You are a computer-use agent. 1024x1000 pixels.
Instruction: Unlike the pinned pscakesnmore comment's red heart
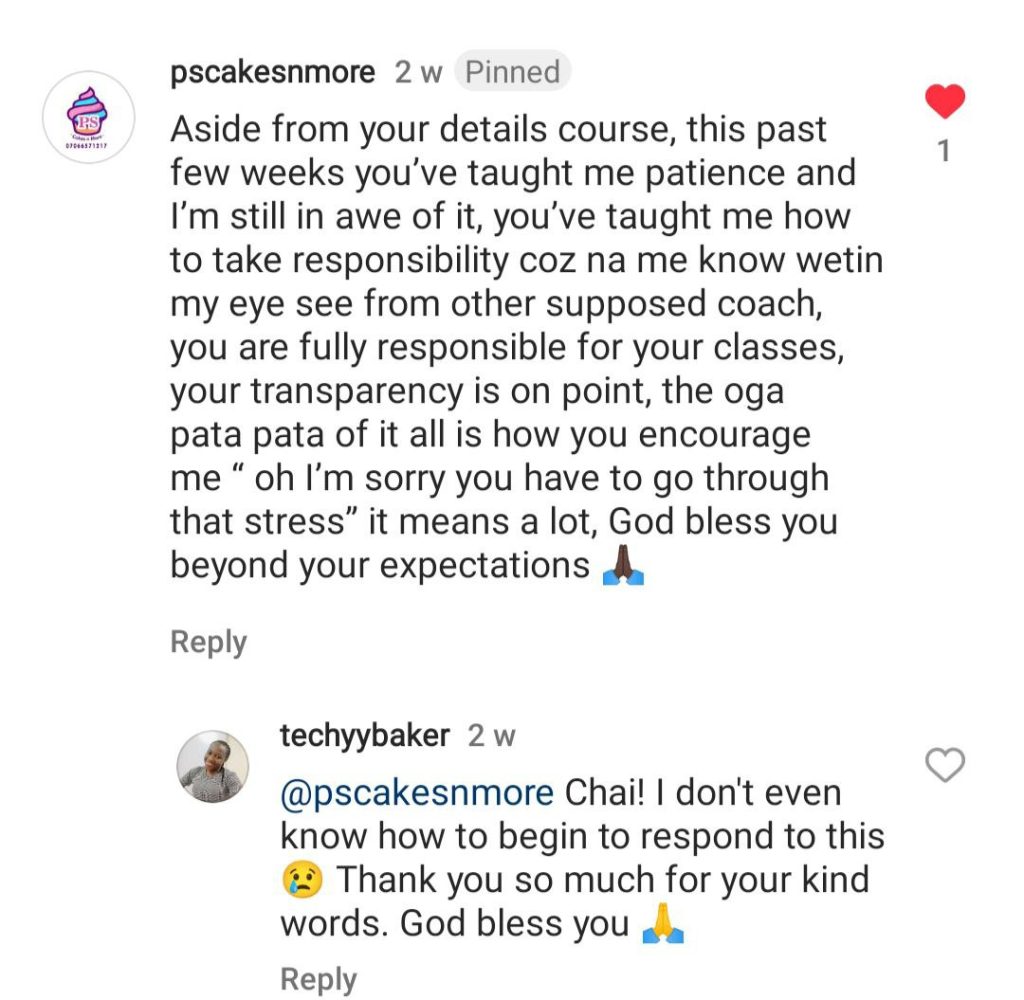[x=944, y=102]
